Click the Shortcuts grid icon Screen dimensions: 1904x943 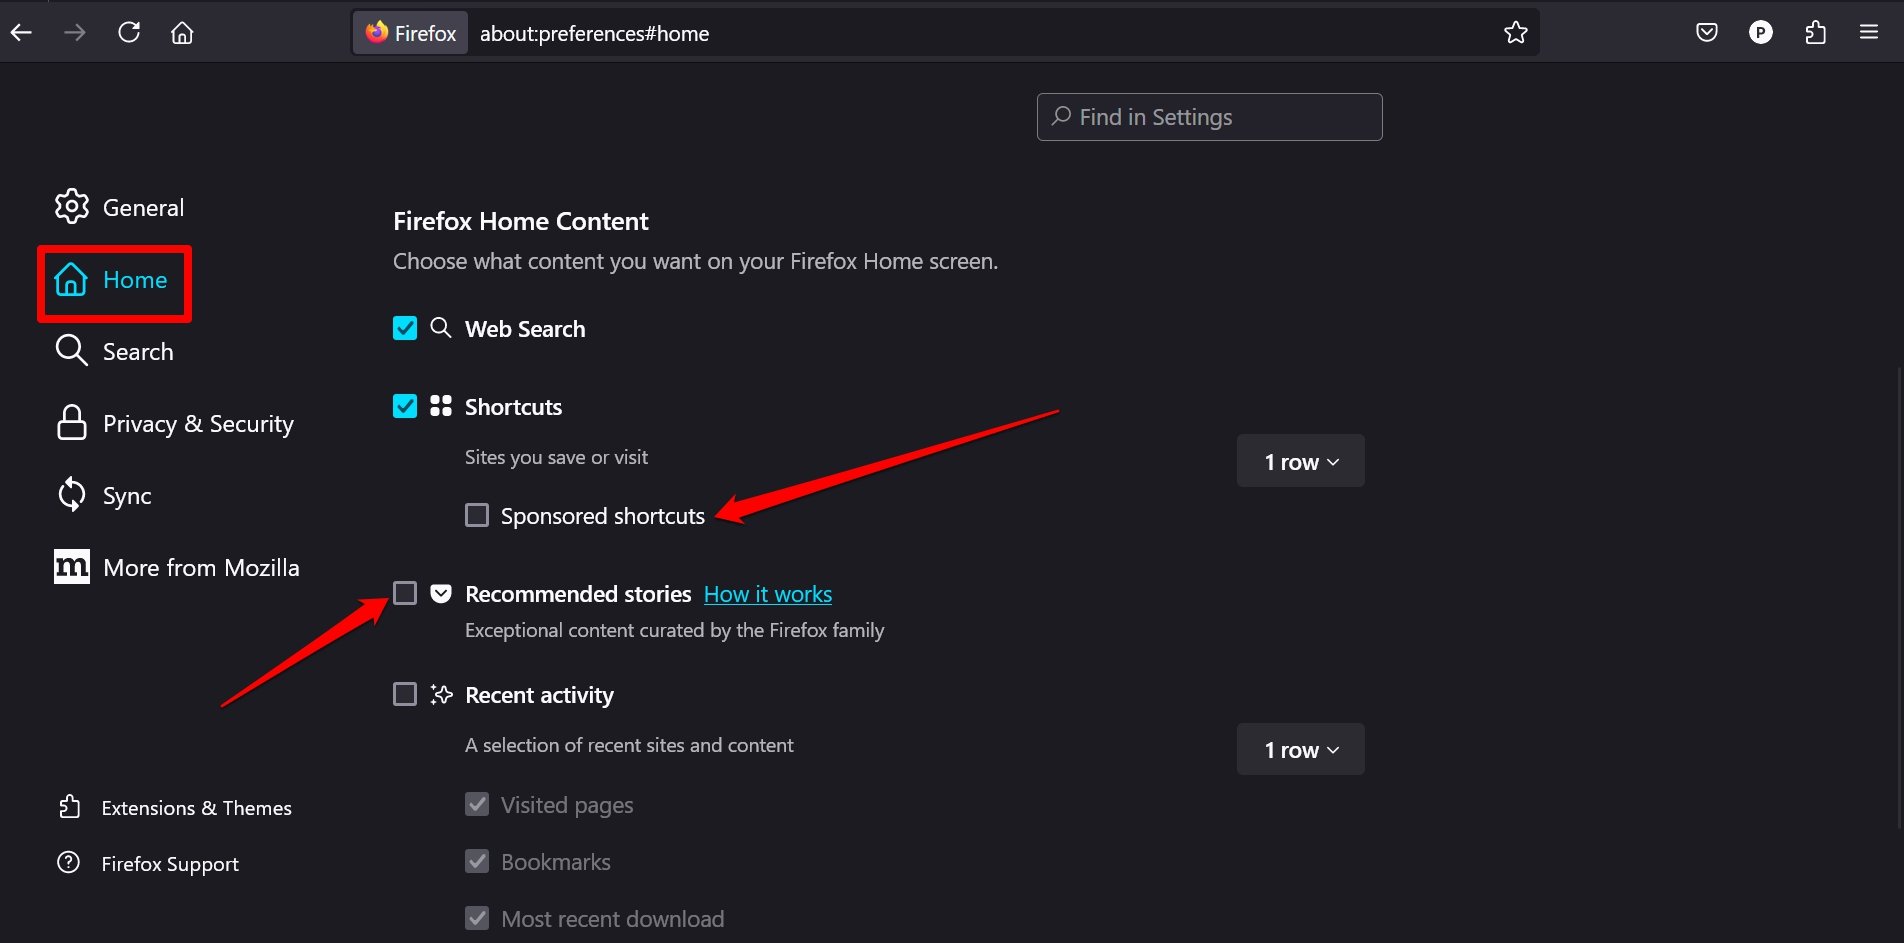[x=441, y=406]
